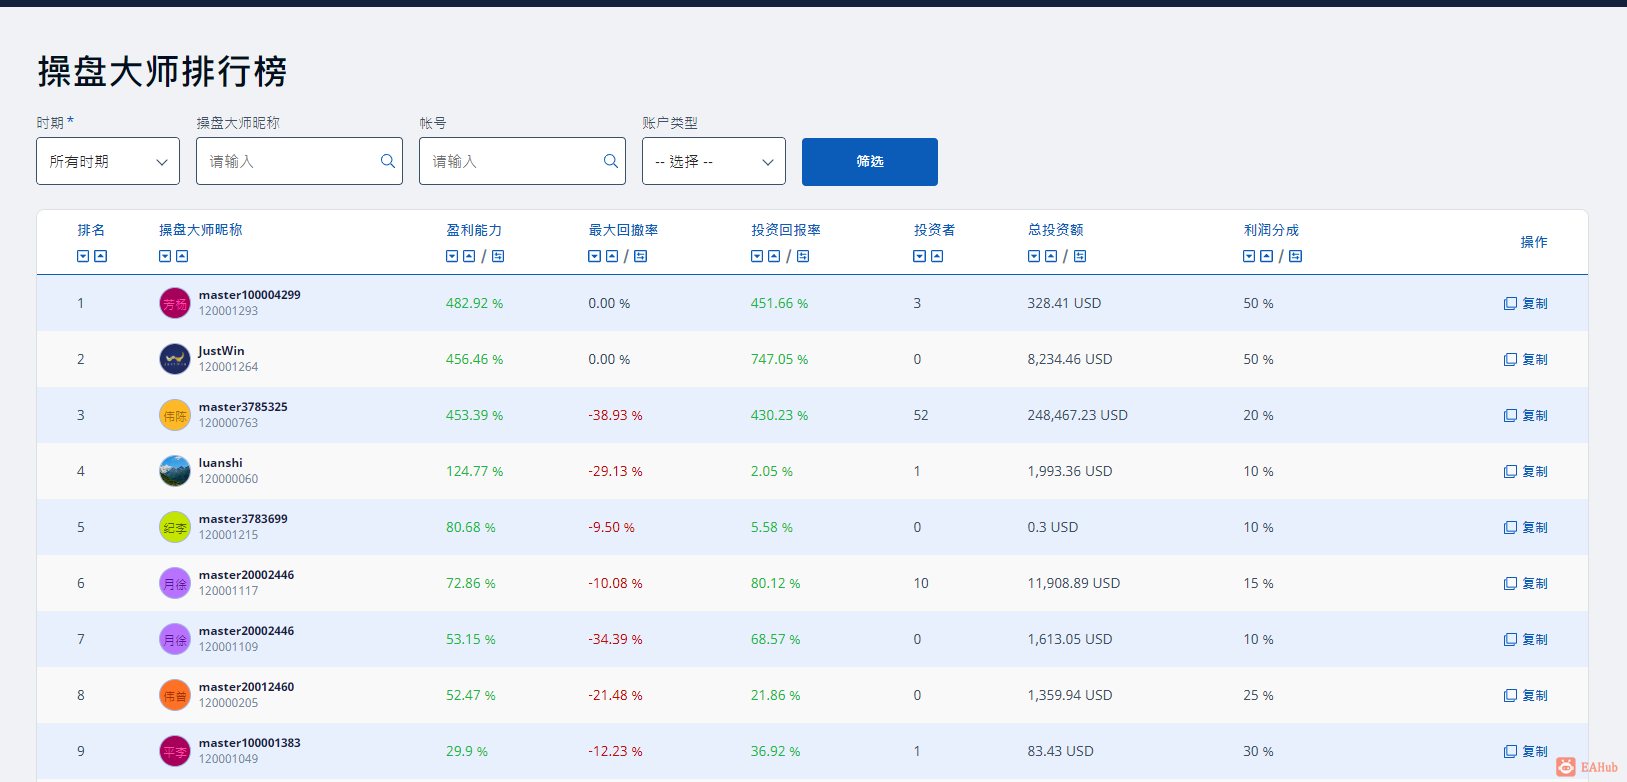Open the 时期 period dropdown
This screenshot has width=1627, height=782.
pos(108,161)
